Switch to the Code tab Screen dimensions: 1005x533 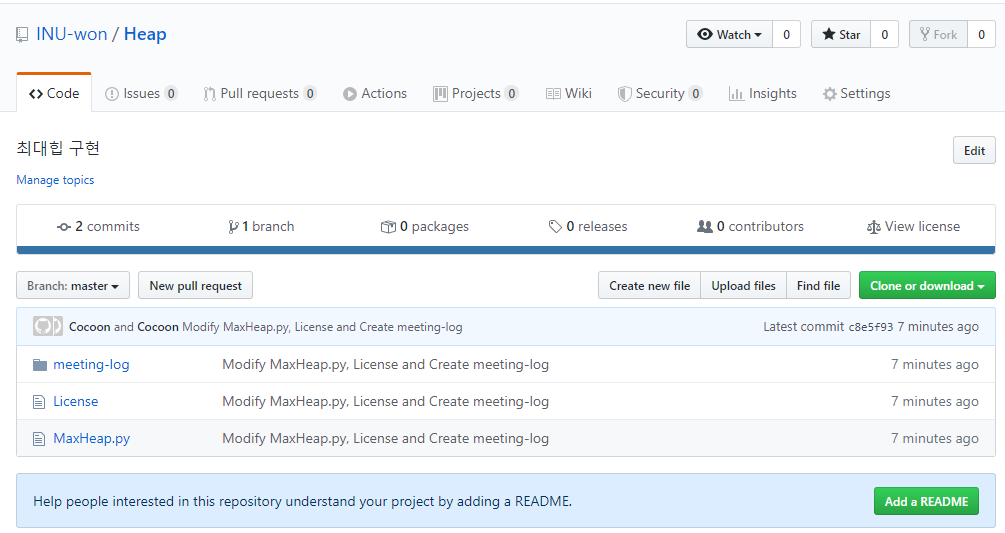[x=54, y=94]
